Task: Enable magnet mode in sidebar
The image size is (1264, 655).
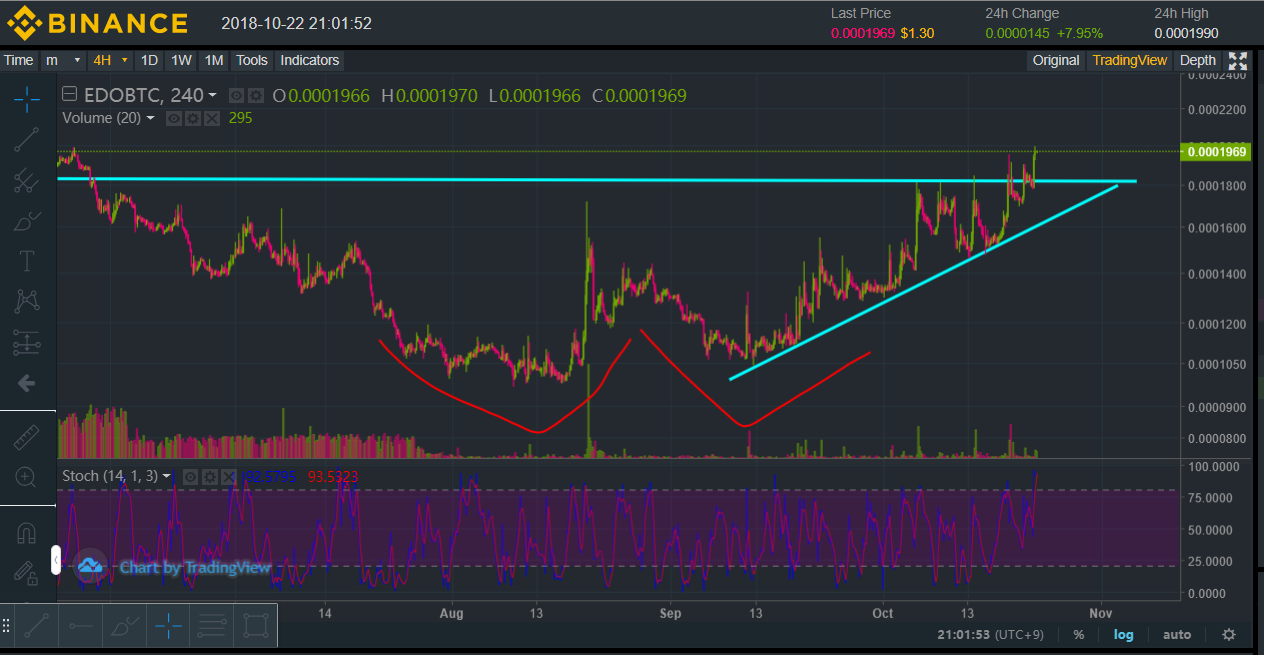Action: (27, 533)
